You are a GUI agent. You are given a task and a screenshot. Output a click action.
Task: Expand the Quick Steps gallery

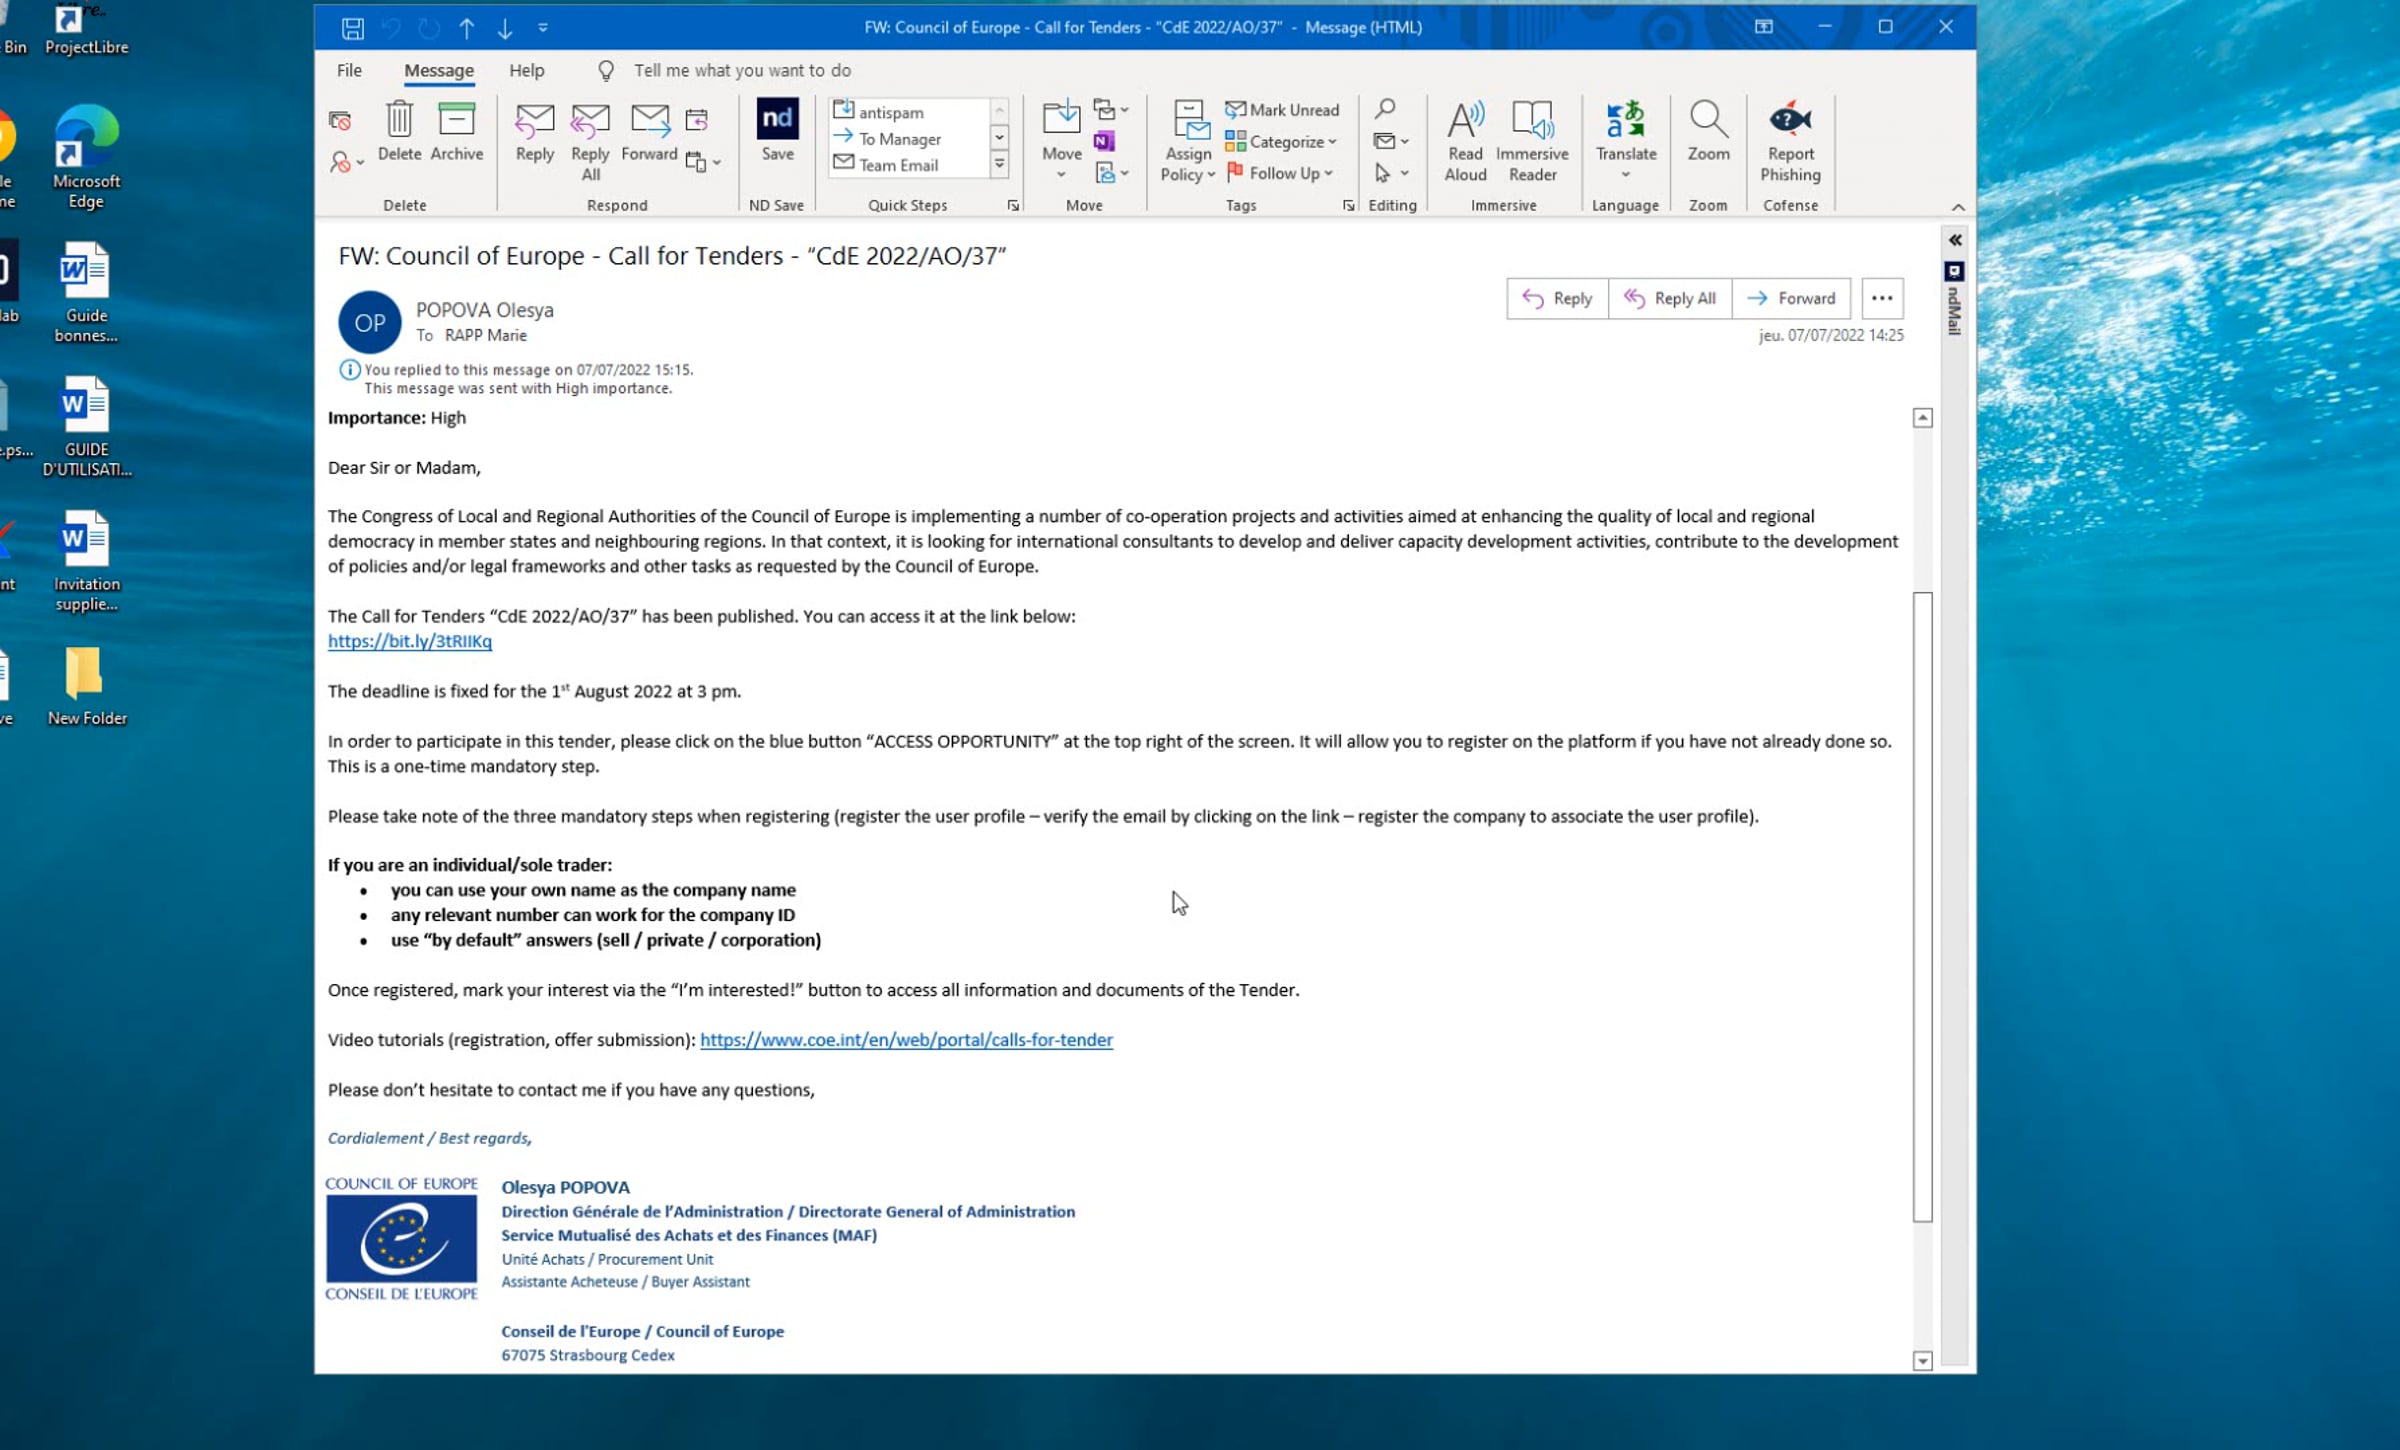point(999,165)
